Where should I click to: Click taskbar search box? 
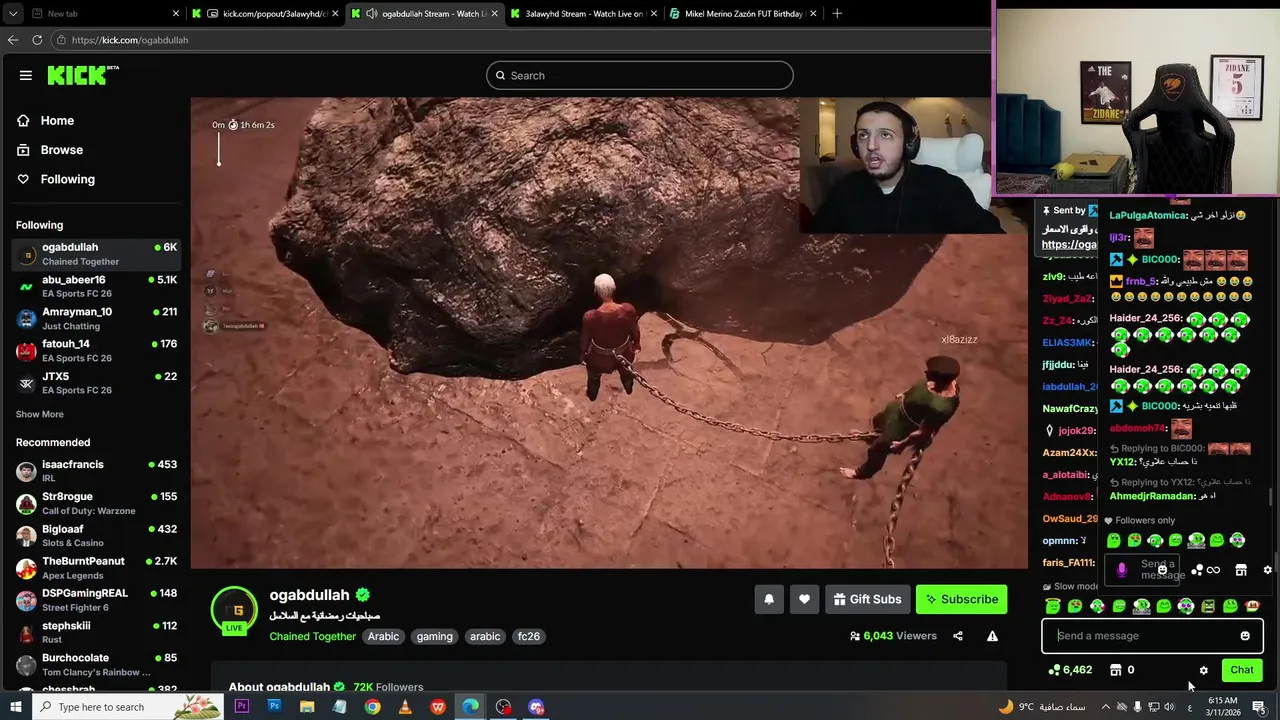click(128, 707)
